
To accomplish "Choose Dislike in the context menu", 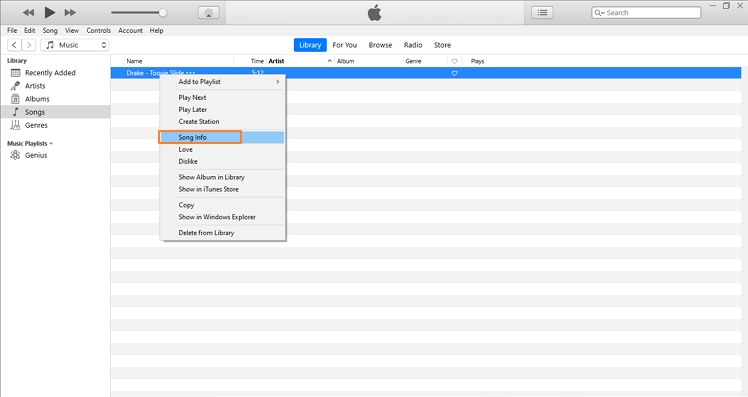I will point(223,162).
